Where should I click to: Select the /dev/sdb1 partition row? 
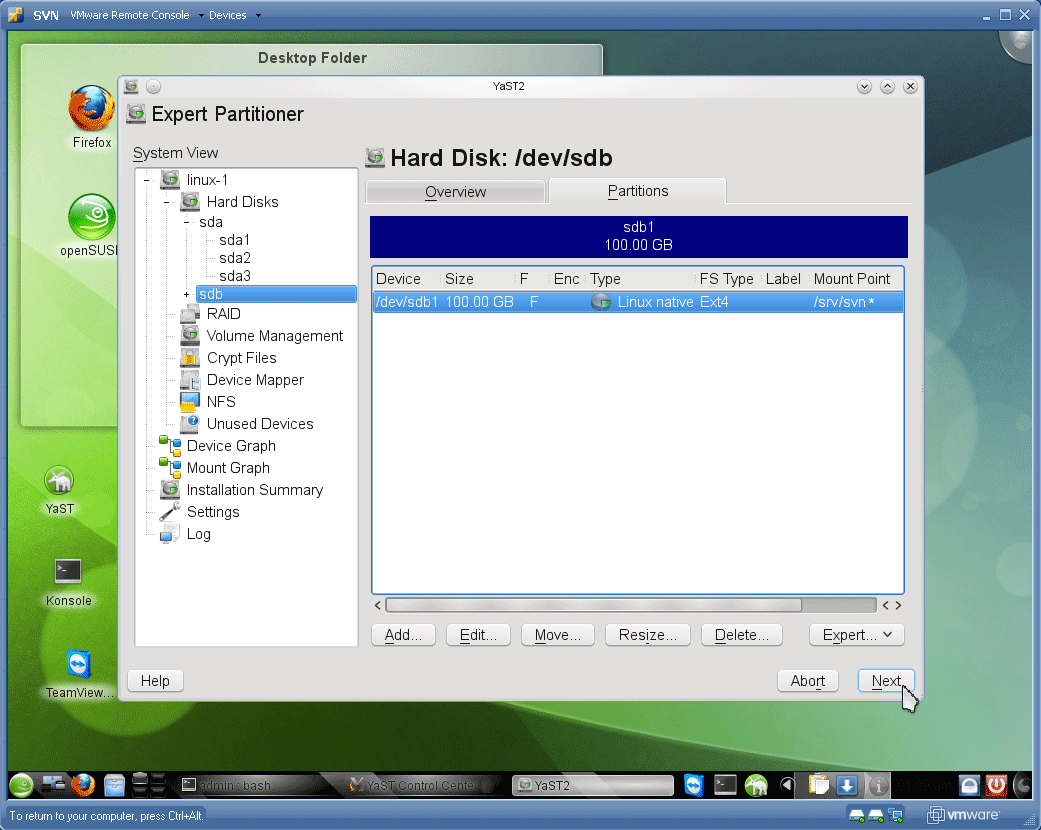[637, 301]
